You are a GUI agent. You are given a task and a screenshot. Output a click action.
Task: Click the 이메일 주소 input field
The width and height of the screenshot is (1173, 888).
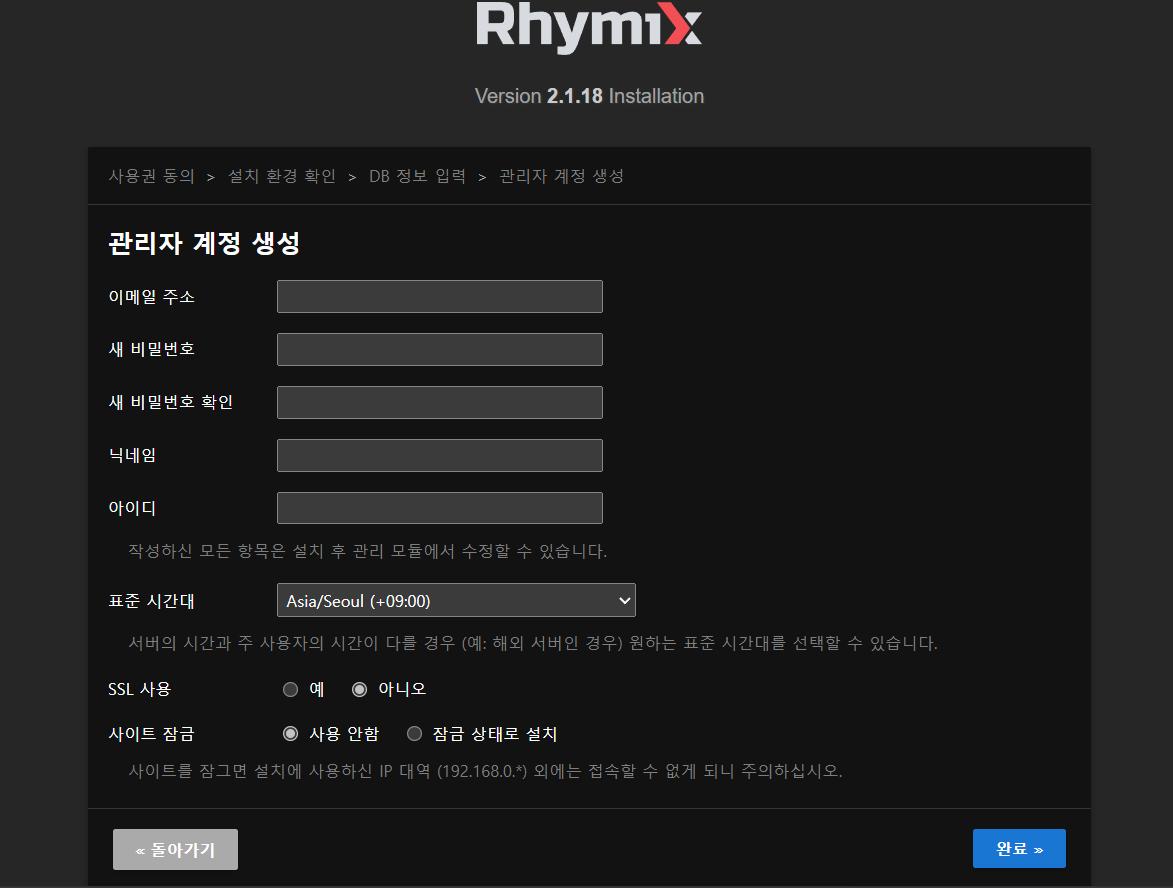(x=439, y=297)
